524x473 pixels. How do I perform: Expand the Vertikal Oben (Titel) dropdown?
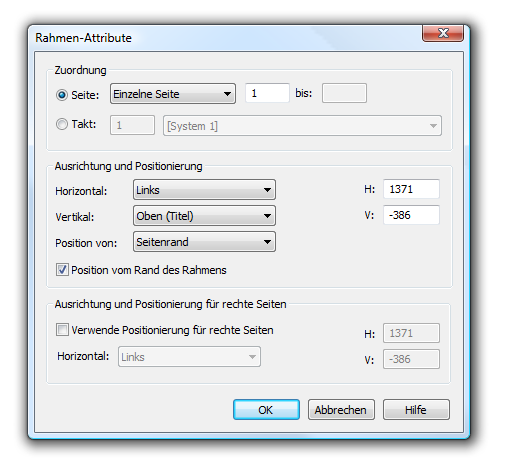[204, 216]
